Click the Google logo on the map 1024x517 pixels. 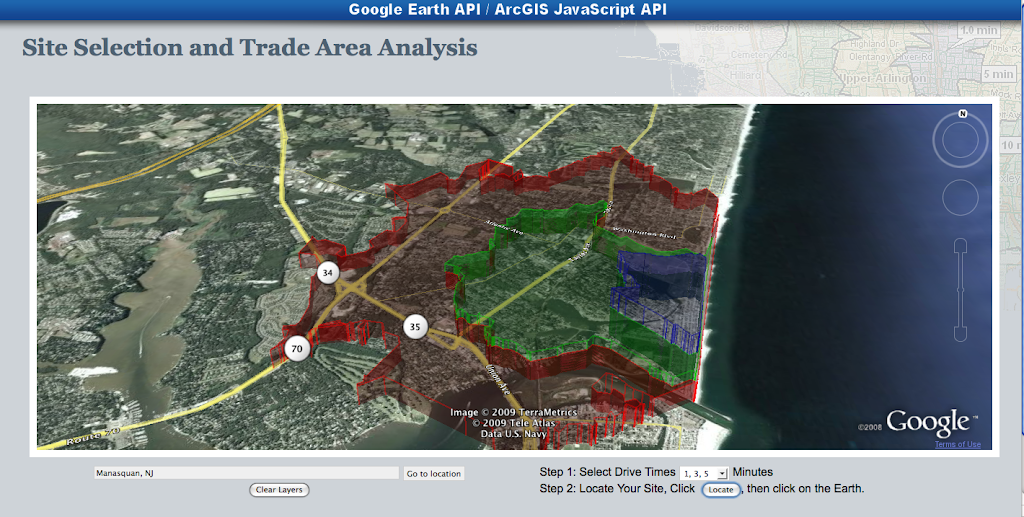[927, 422]
